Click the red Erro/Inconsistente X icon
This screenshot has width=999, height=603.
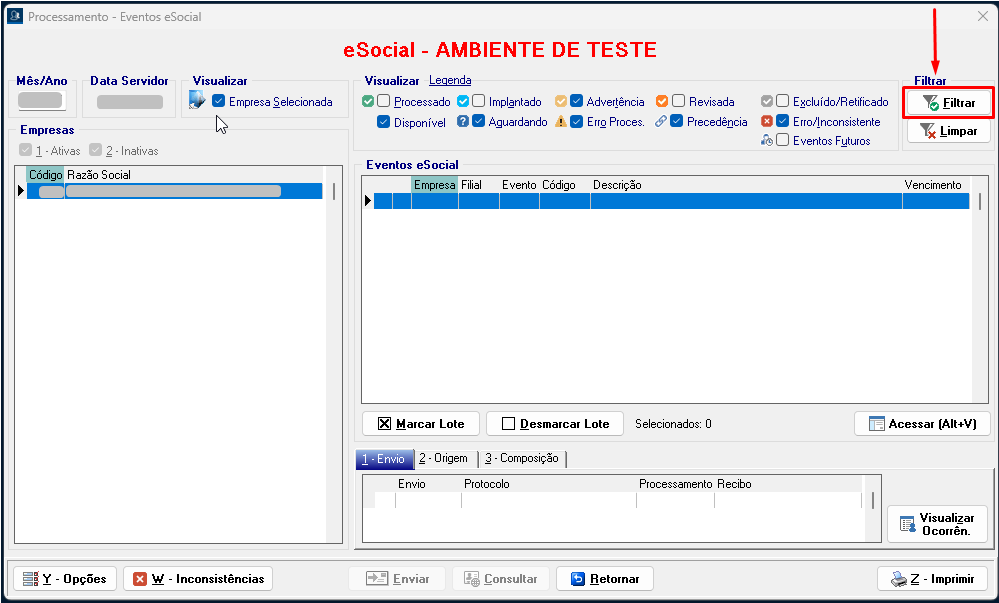pos(767,122)
